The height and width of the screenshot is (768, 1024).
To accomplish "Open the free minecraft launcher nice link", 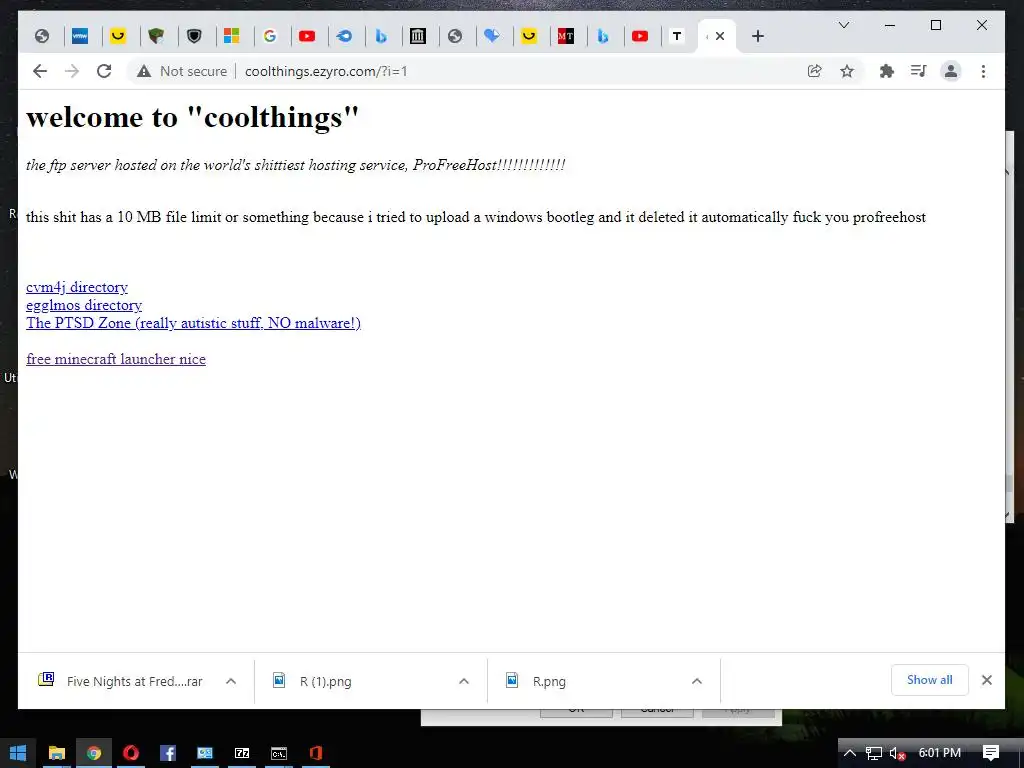I will pos(116,359).
